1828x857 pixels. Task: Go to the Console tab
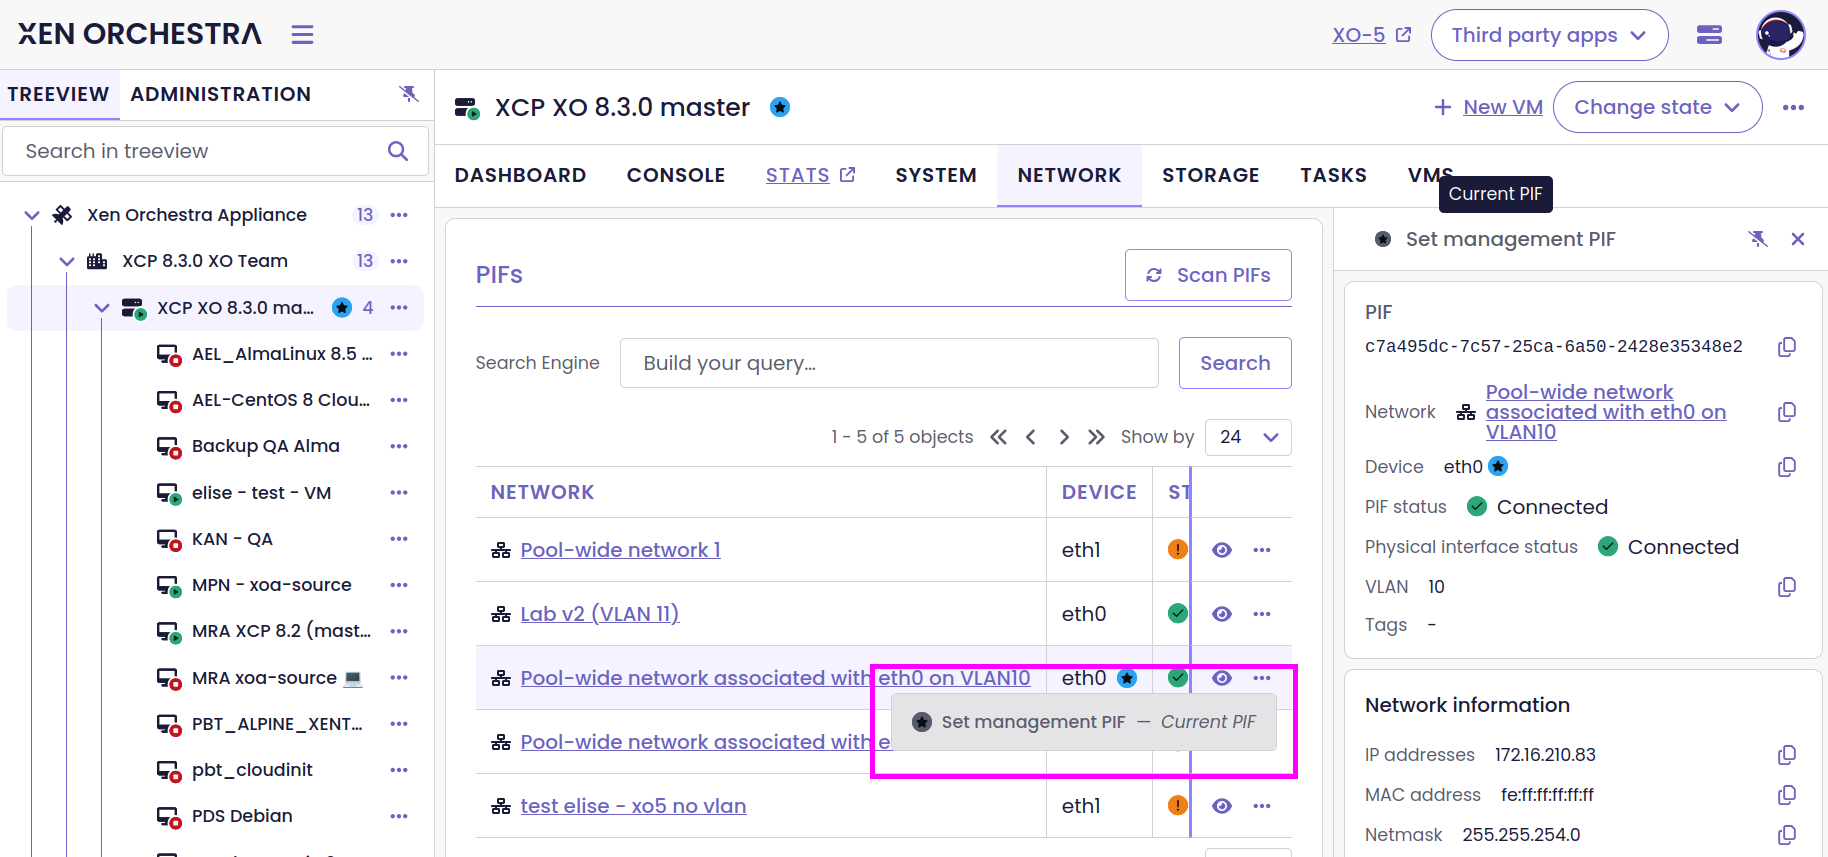coord(676,175)
